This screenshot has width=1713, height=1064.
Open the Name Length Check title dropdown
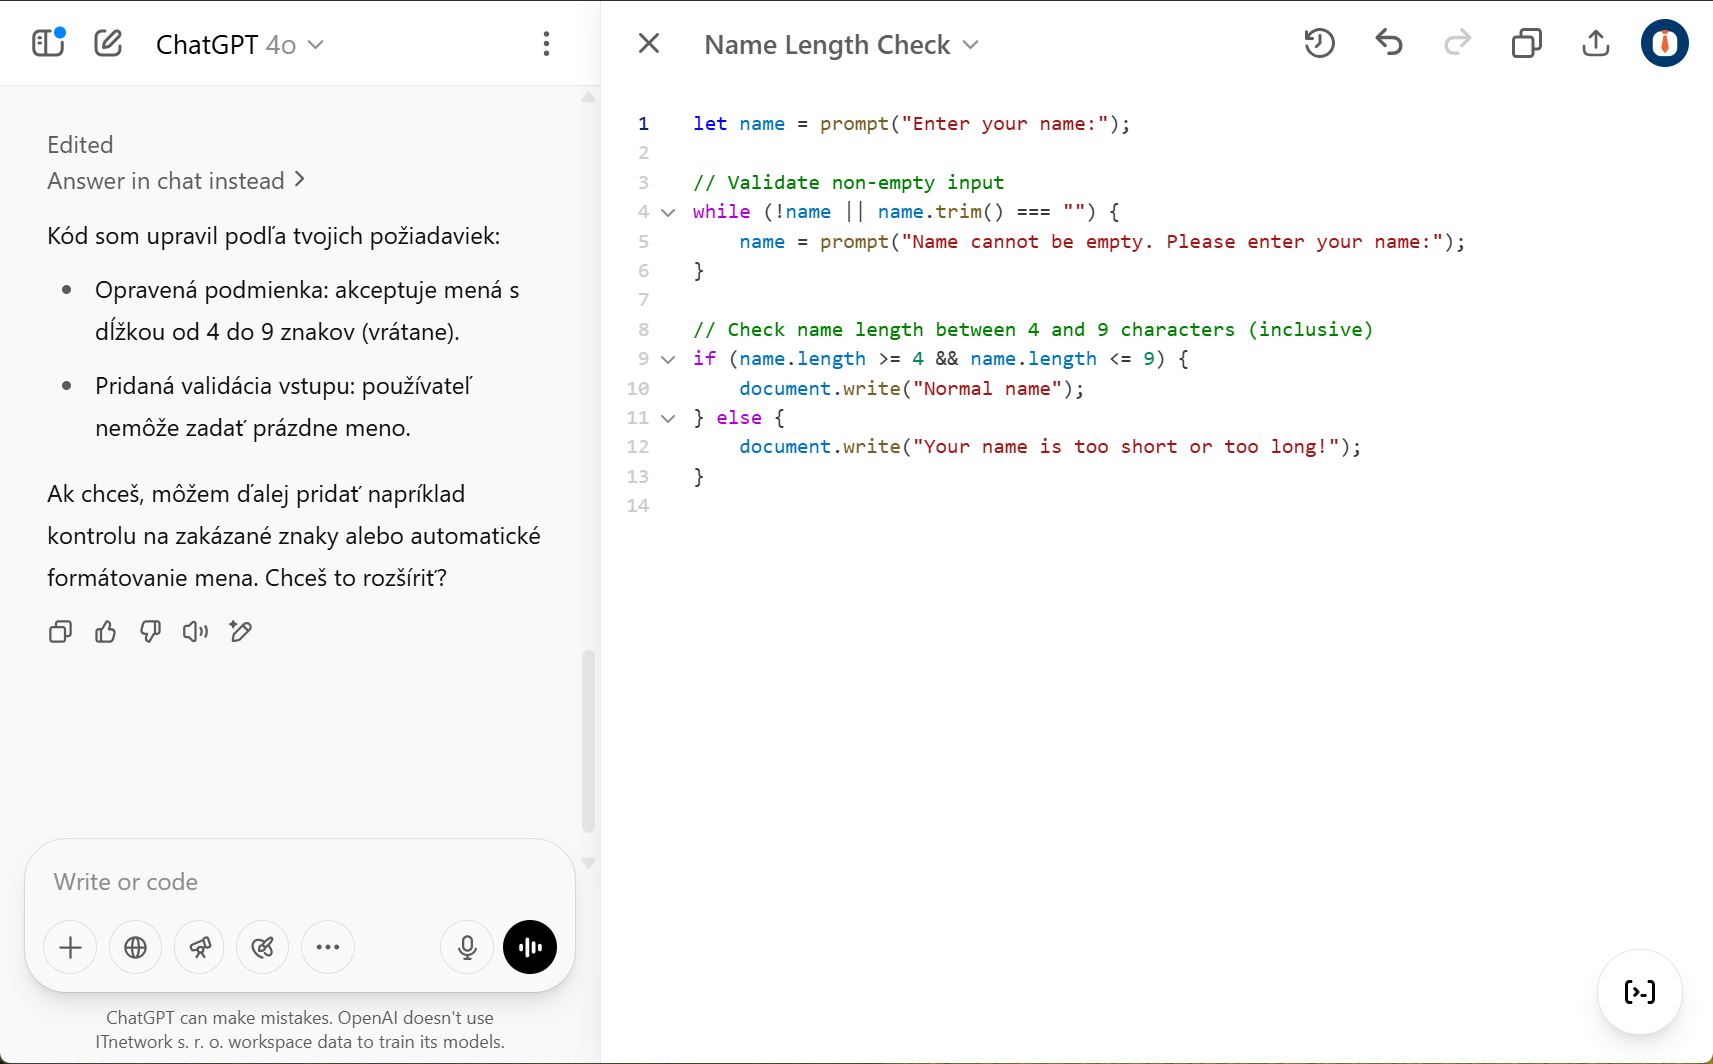[x=968, y=44]
